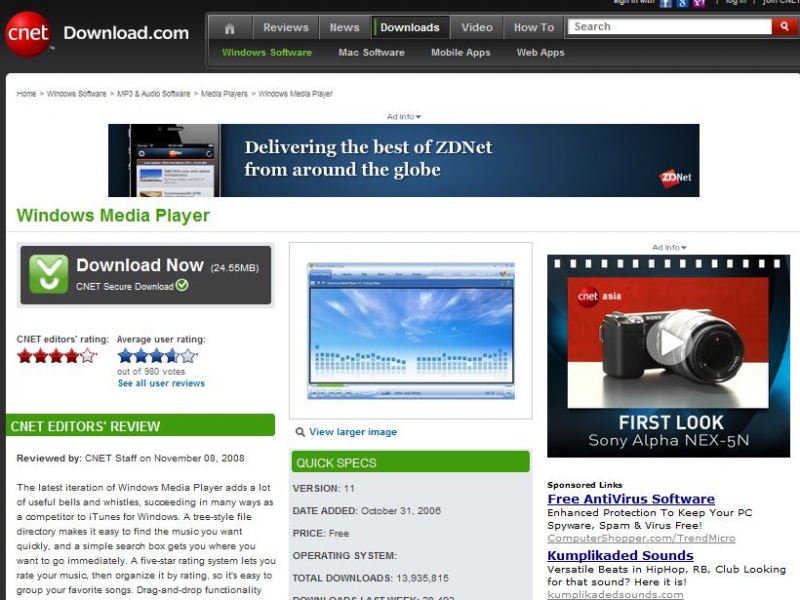Expand Ad info dropdown above the Sony ad
Screen dimensions: 800x600
pos(669,247)
